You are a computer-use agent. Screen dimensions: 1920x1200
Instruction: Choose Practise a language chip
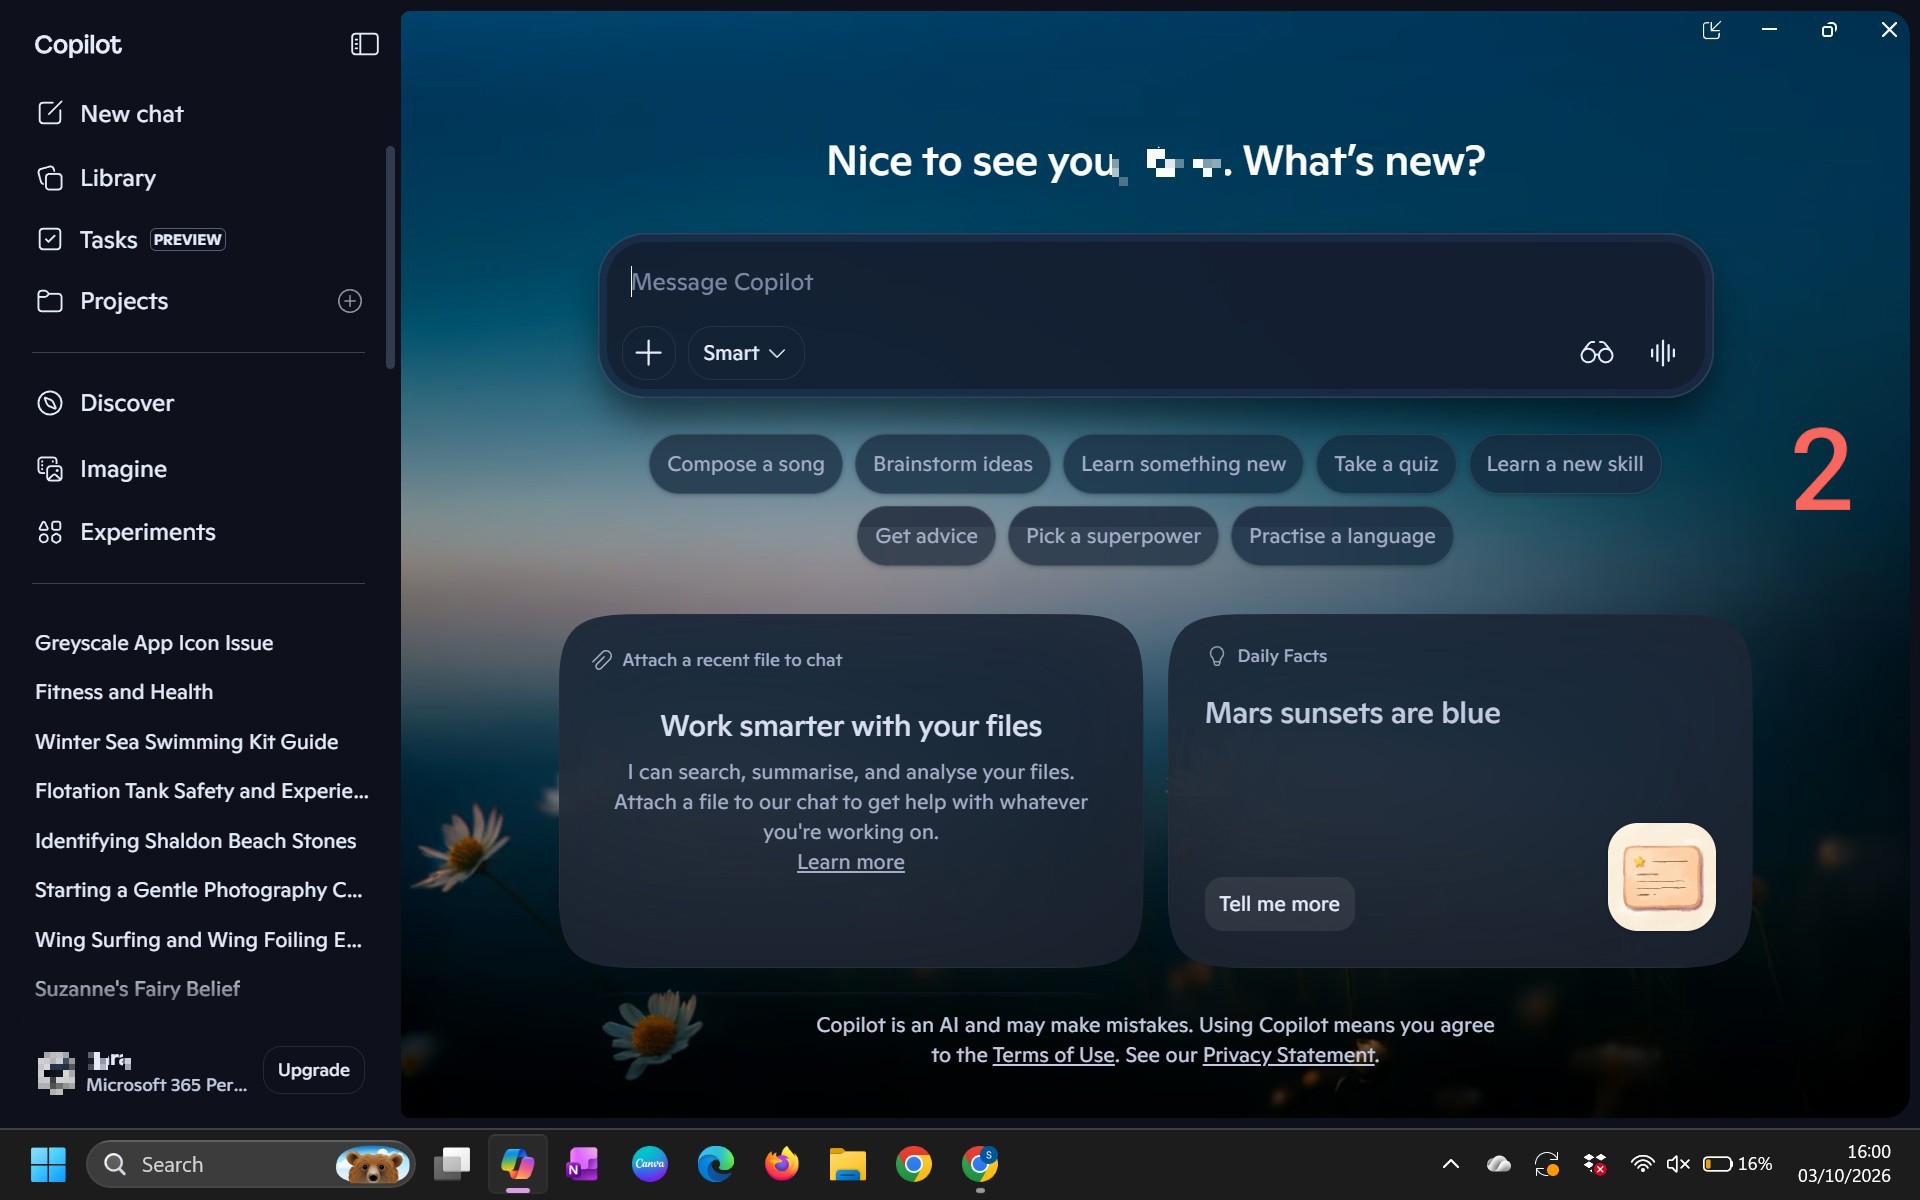1342,536
